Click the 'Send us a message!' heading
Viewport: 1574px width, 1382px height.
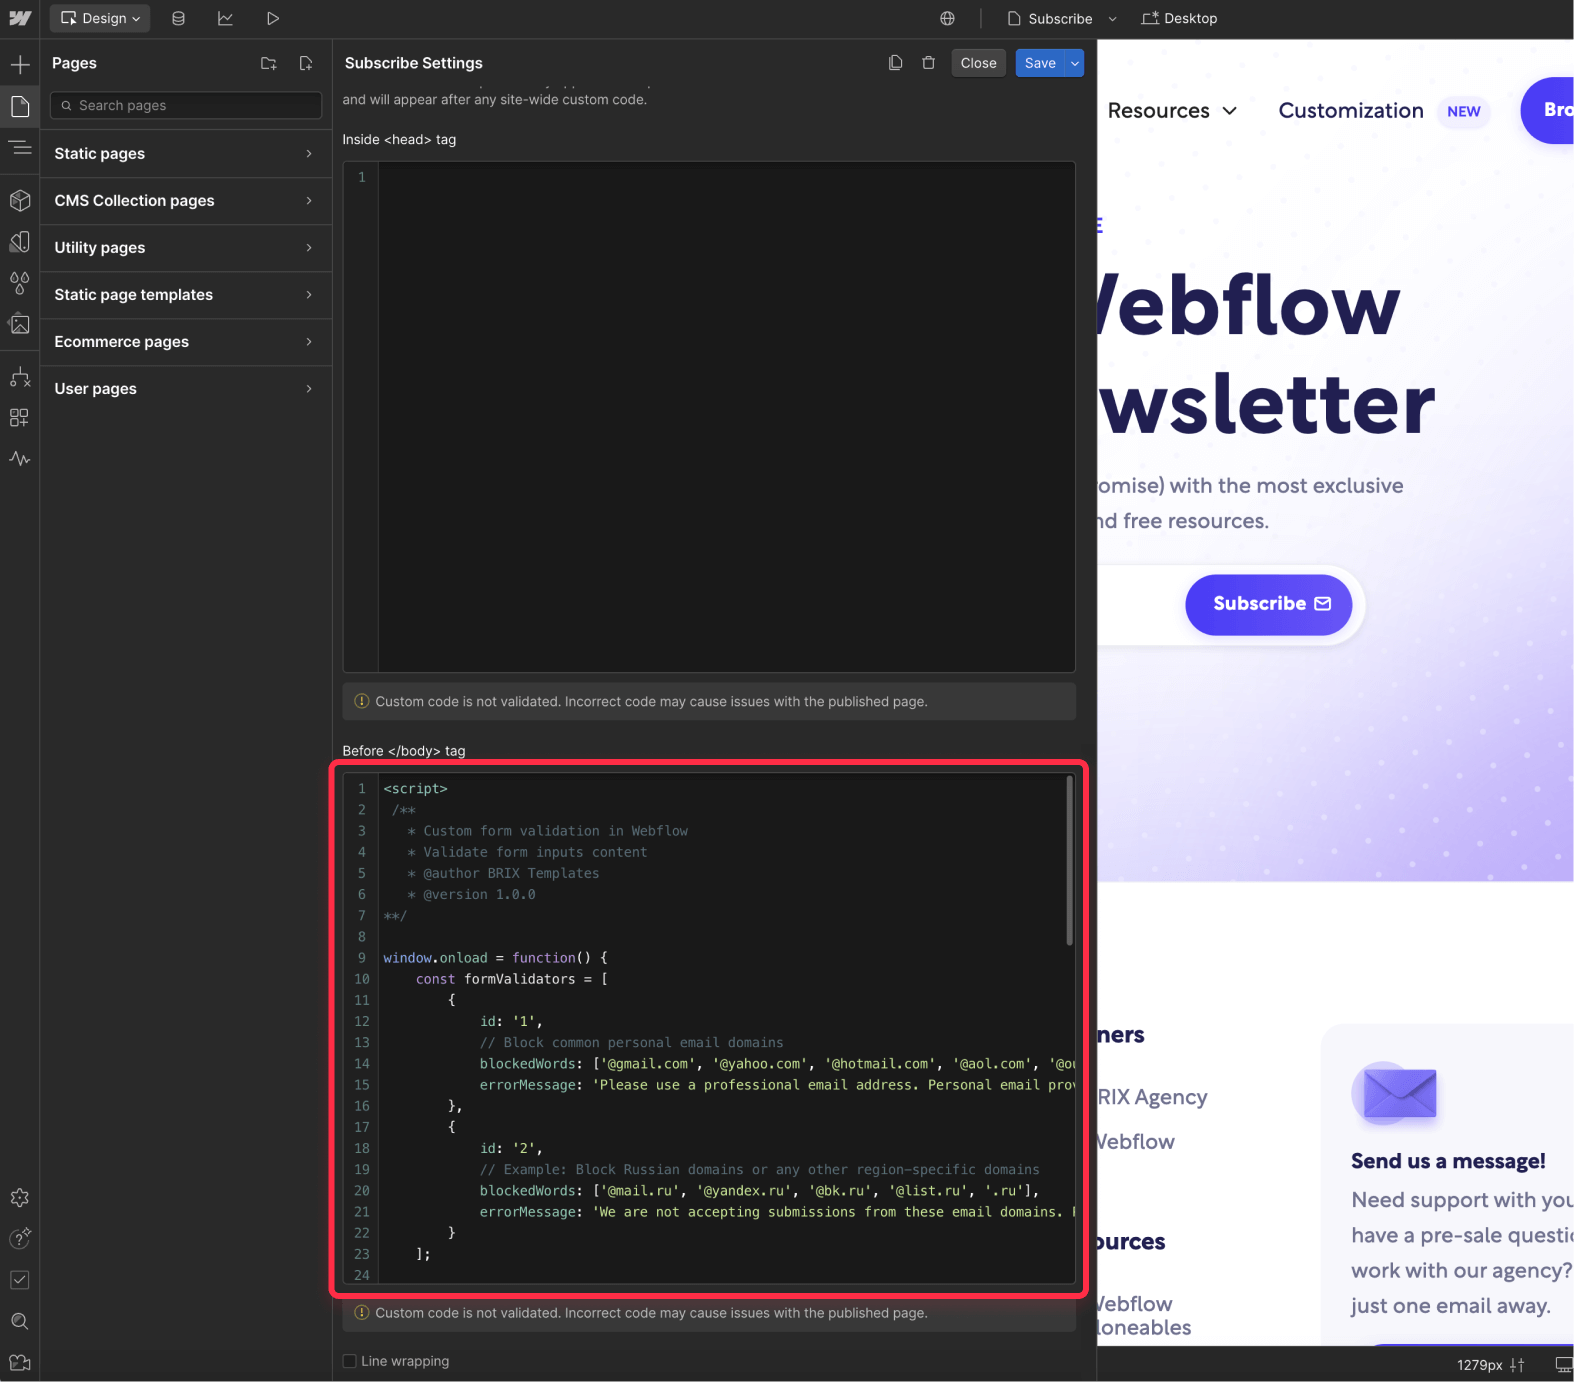[1448, 1161]
